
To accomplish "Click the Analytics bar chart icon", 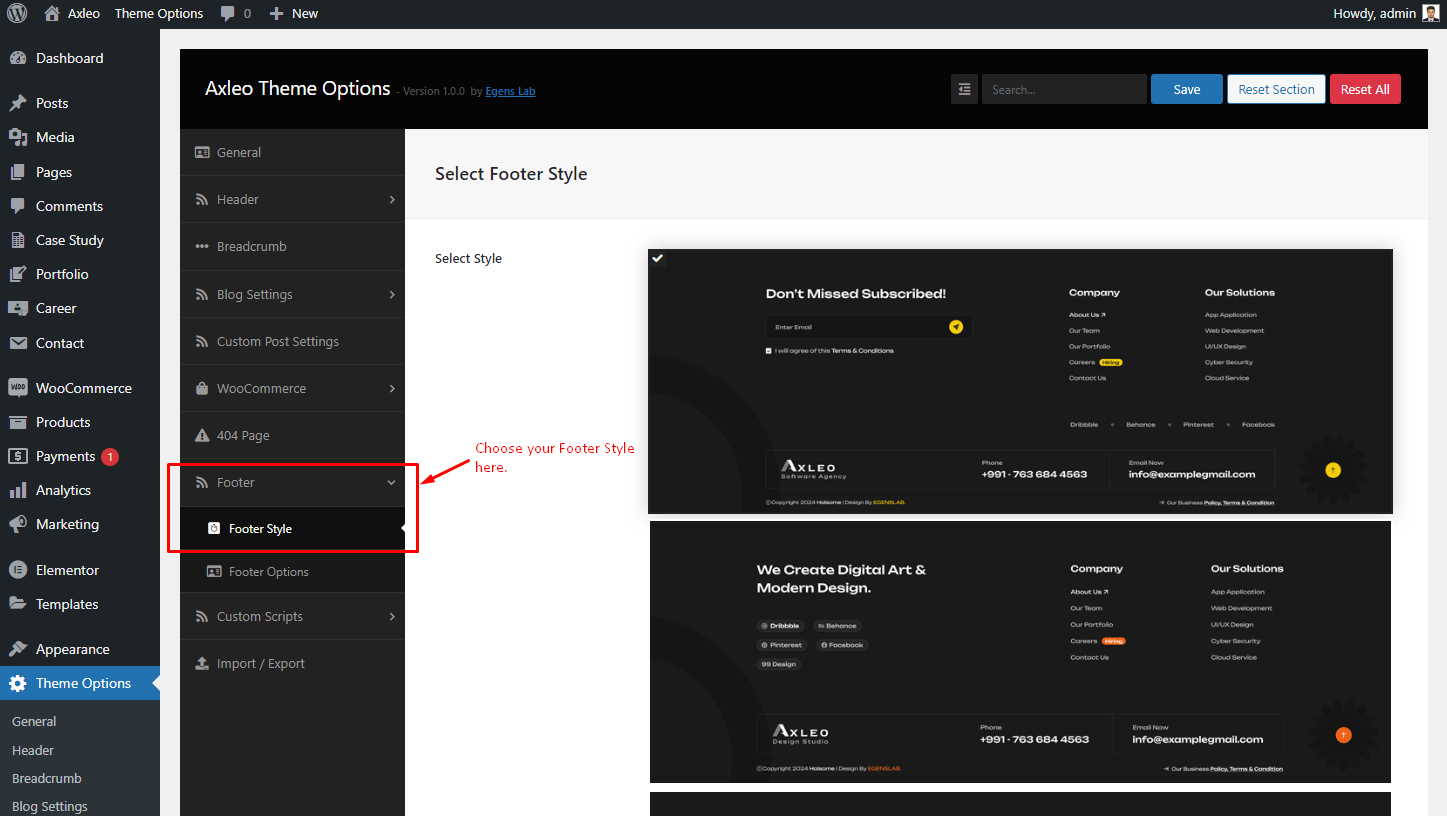I will point(18,490).
